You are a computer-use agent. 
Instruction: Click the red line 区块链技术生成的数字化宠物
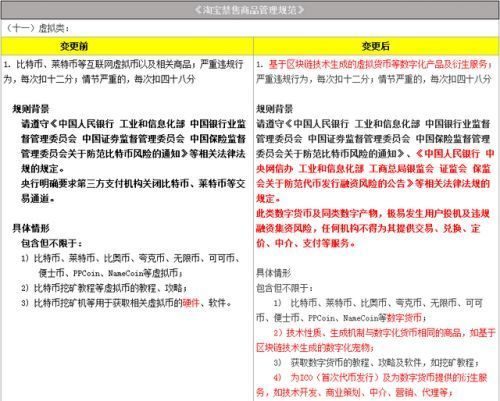tap(315, 348)
